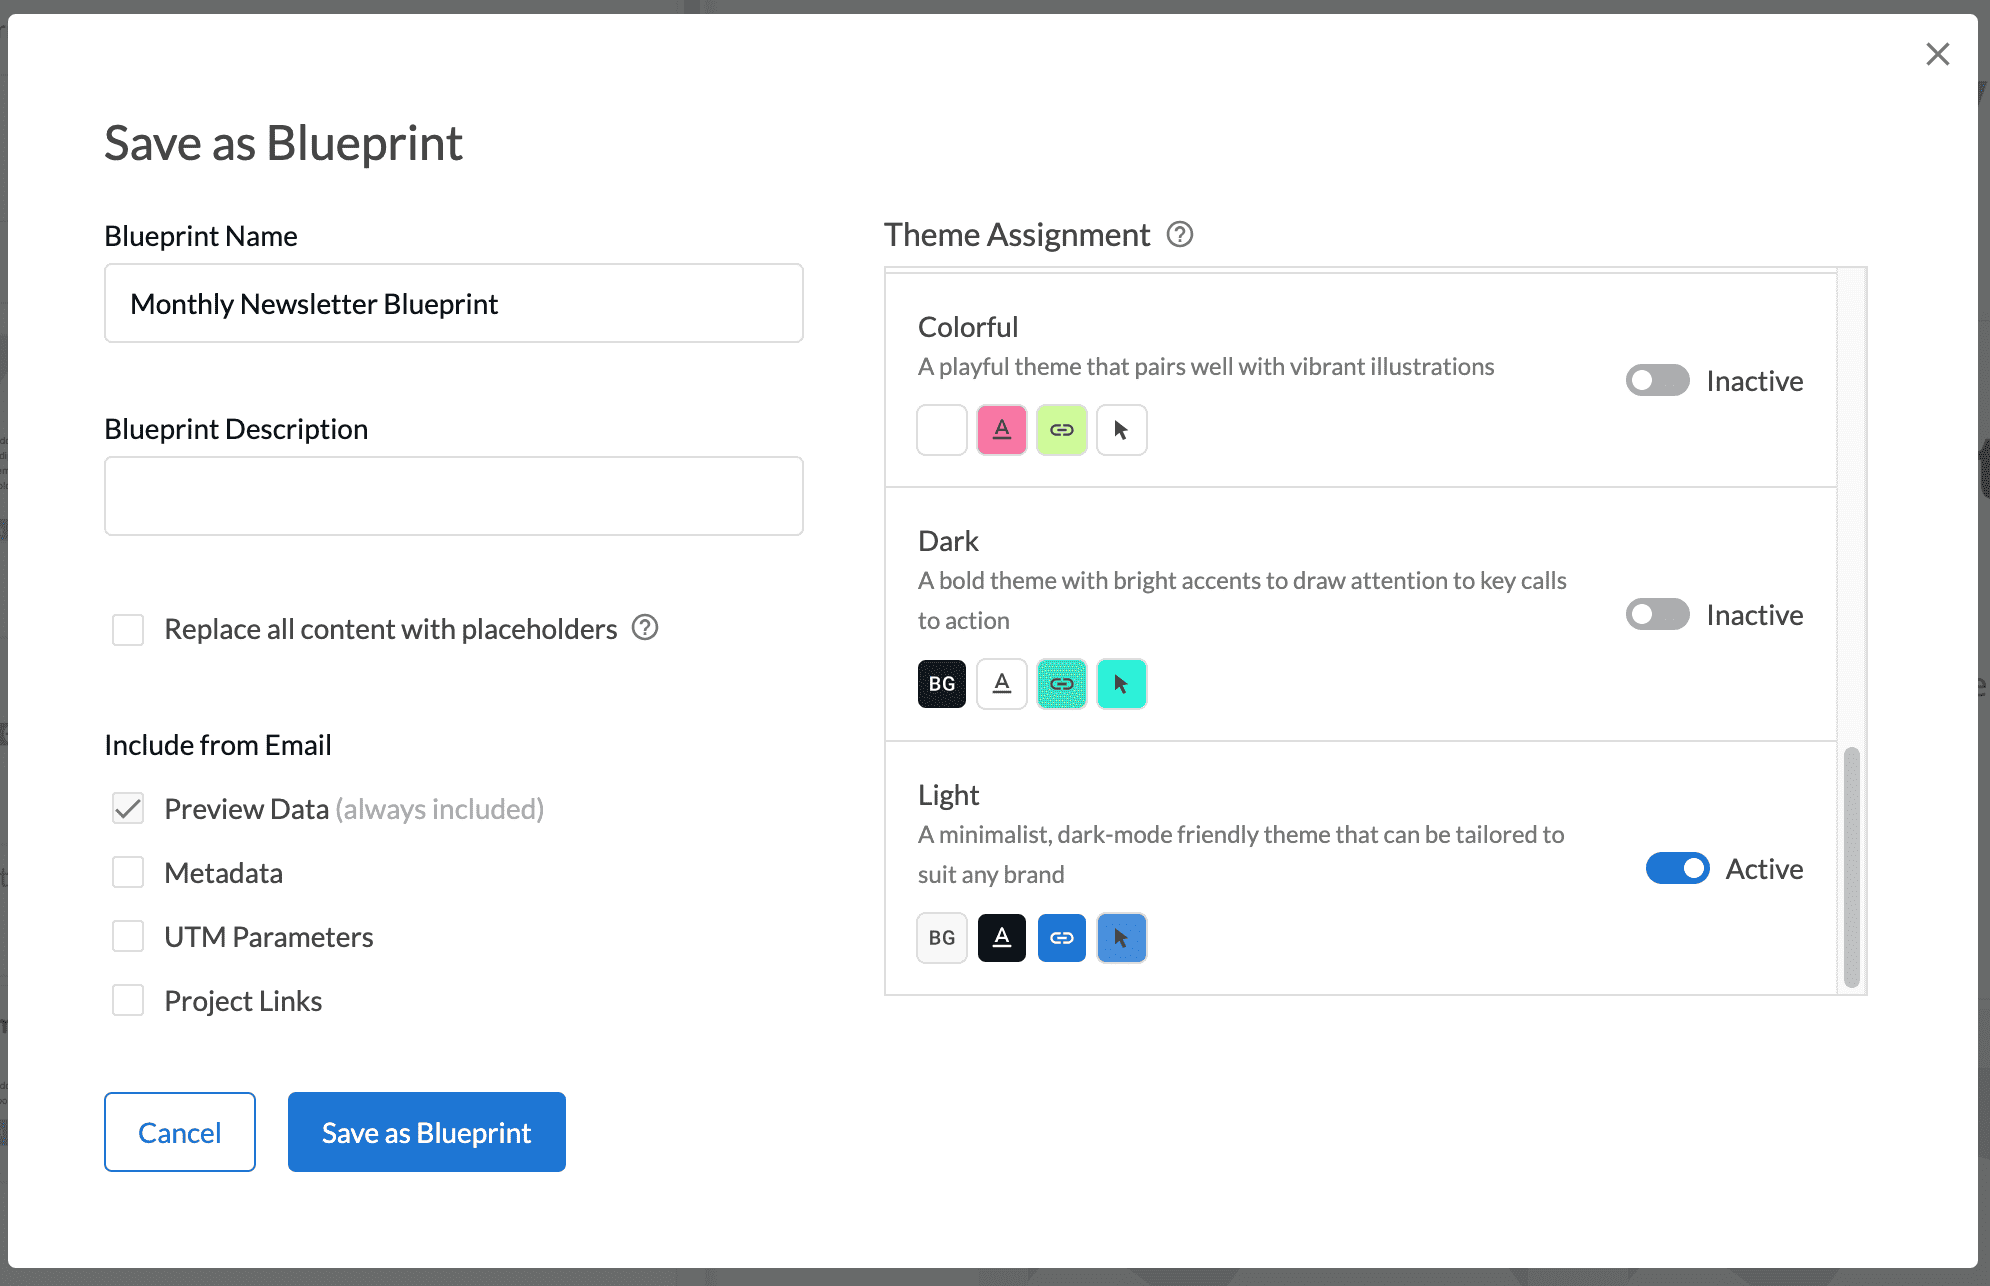This screenshot has width=1990, height=1286.
Task: Click the Light theme black text color icon
Action: coord(1002,938)
